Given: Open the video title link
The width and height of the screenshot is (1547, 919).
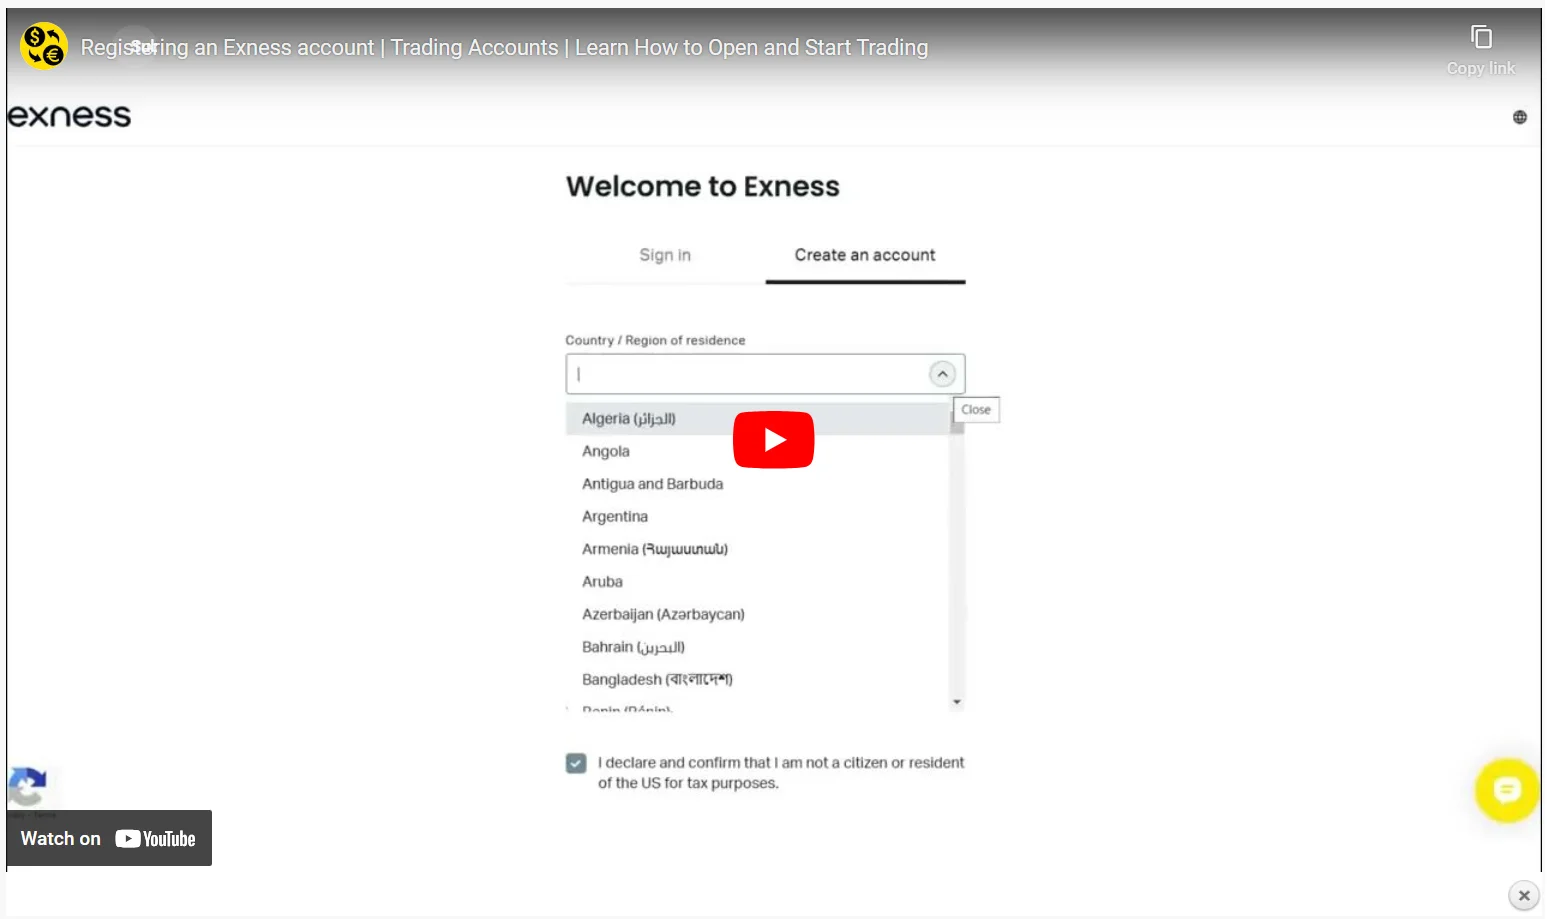Looking at the screenshot, I should click(x=504, y=47).
